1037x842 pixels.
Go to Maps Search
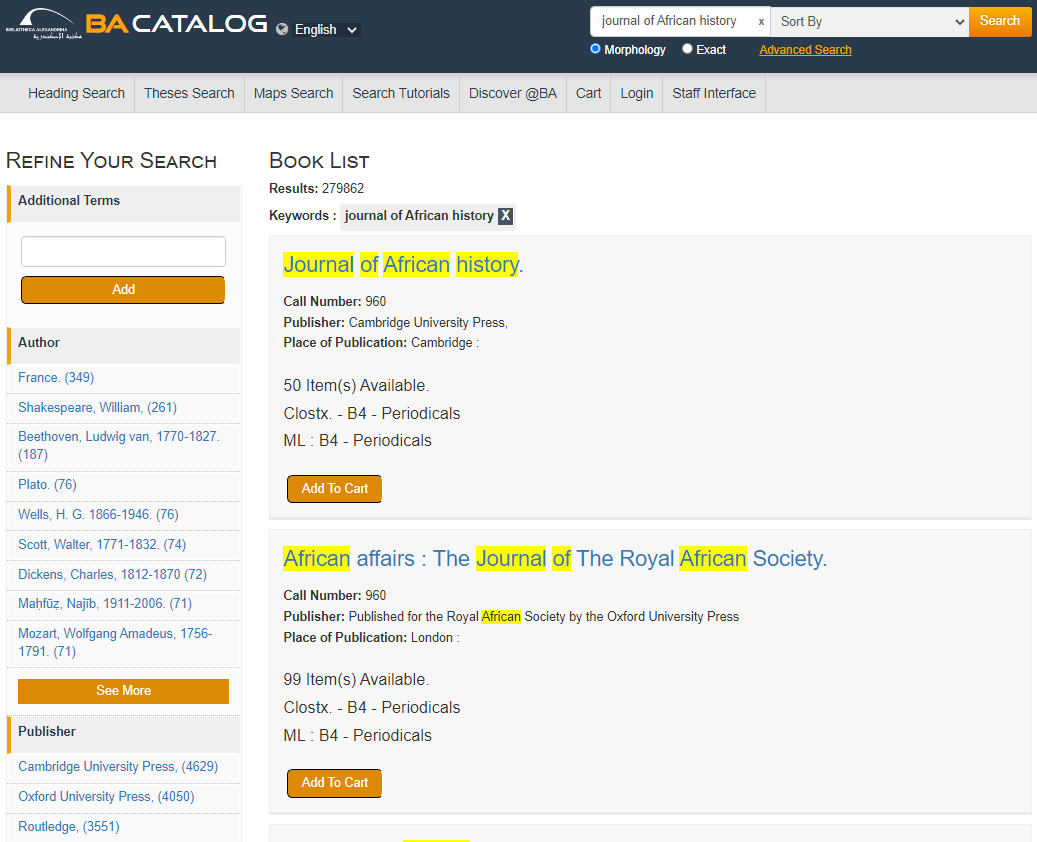pos(293,93)
